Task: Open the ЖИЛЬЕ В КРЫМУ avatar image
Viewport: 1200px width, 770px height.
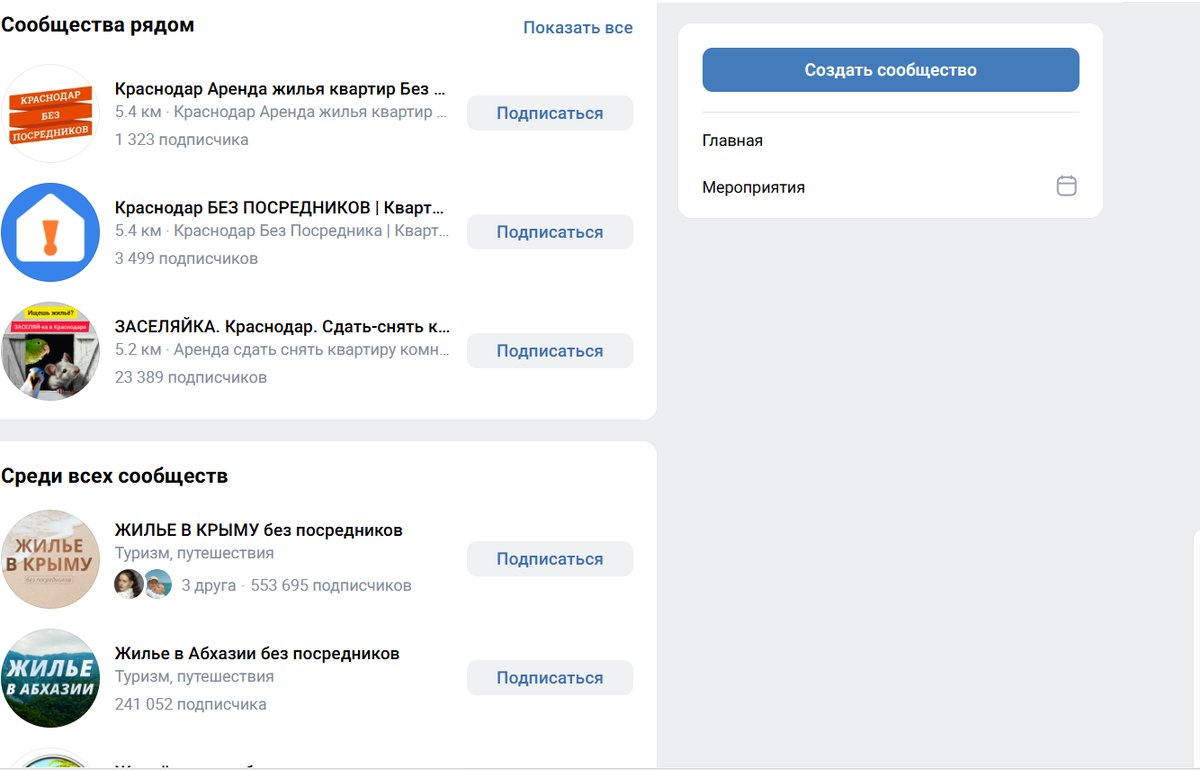Action: pos(50,559)
